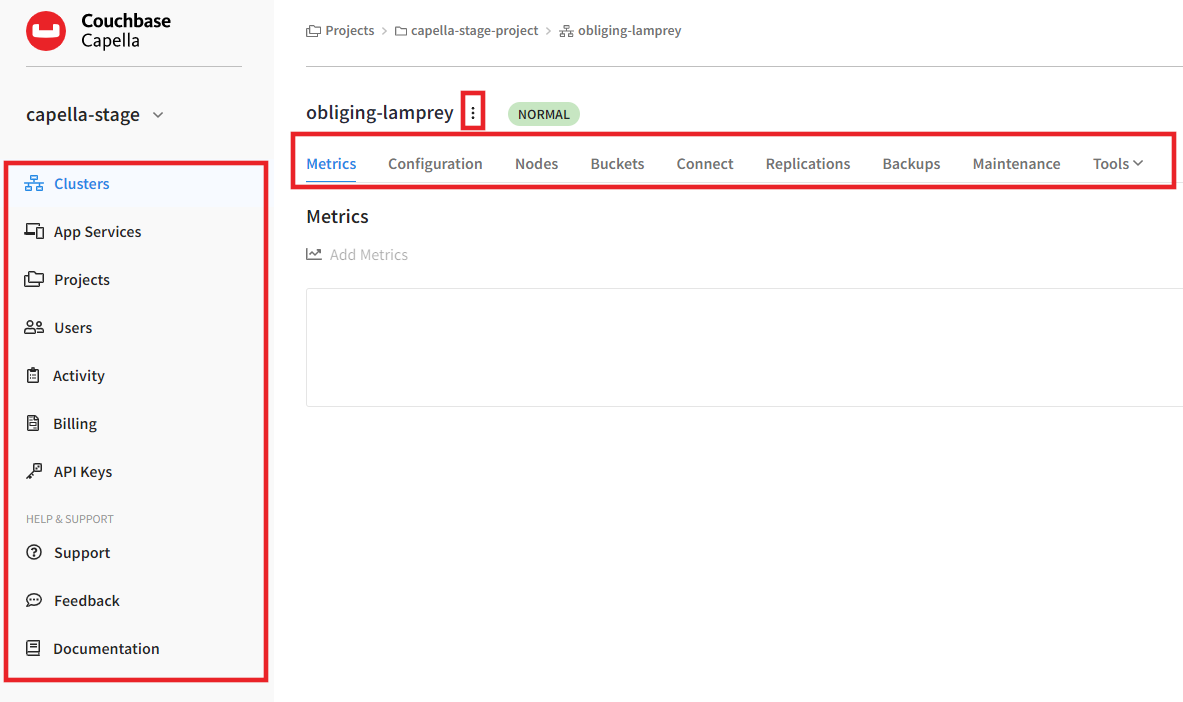Screen dimensions: 1183x702
Task: Click the Metrics section heading
Action: pos(337,217)
